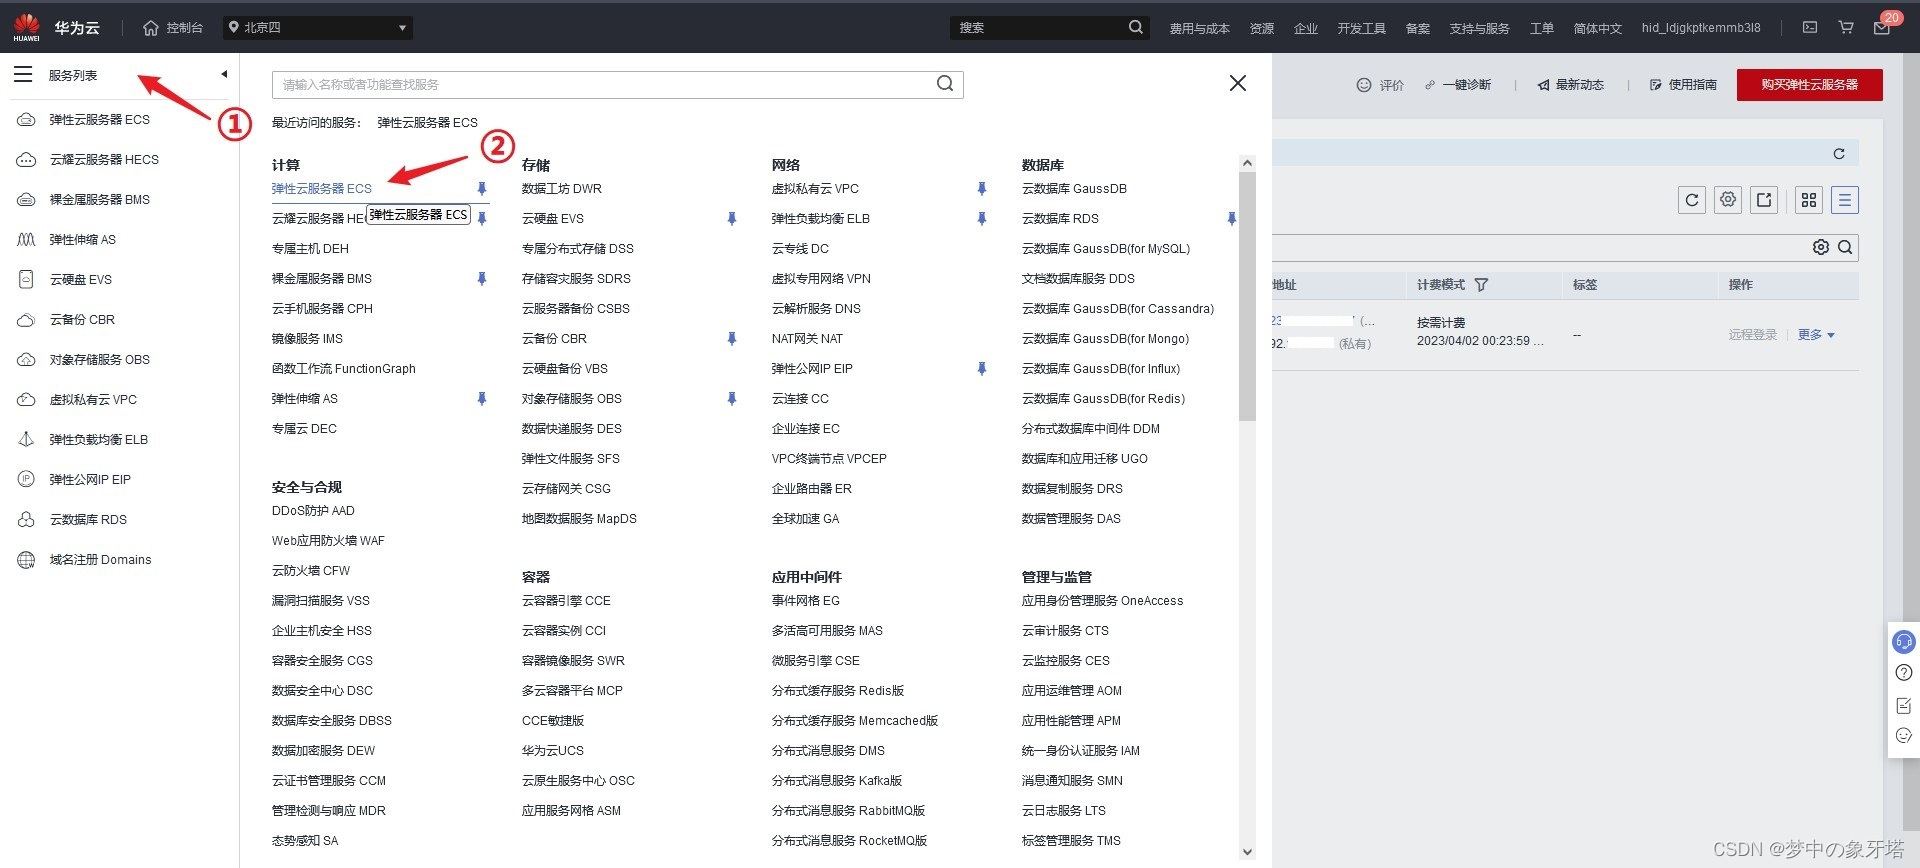Screen dimensions: 1920x868
Task: Click the hamburger service list icon
Action: (23, 74)
